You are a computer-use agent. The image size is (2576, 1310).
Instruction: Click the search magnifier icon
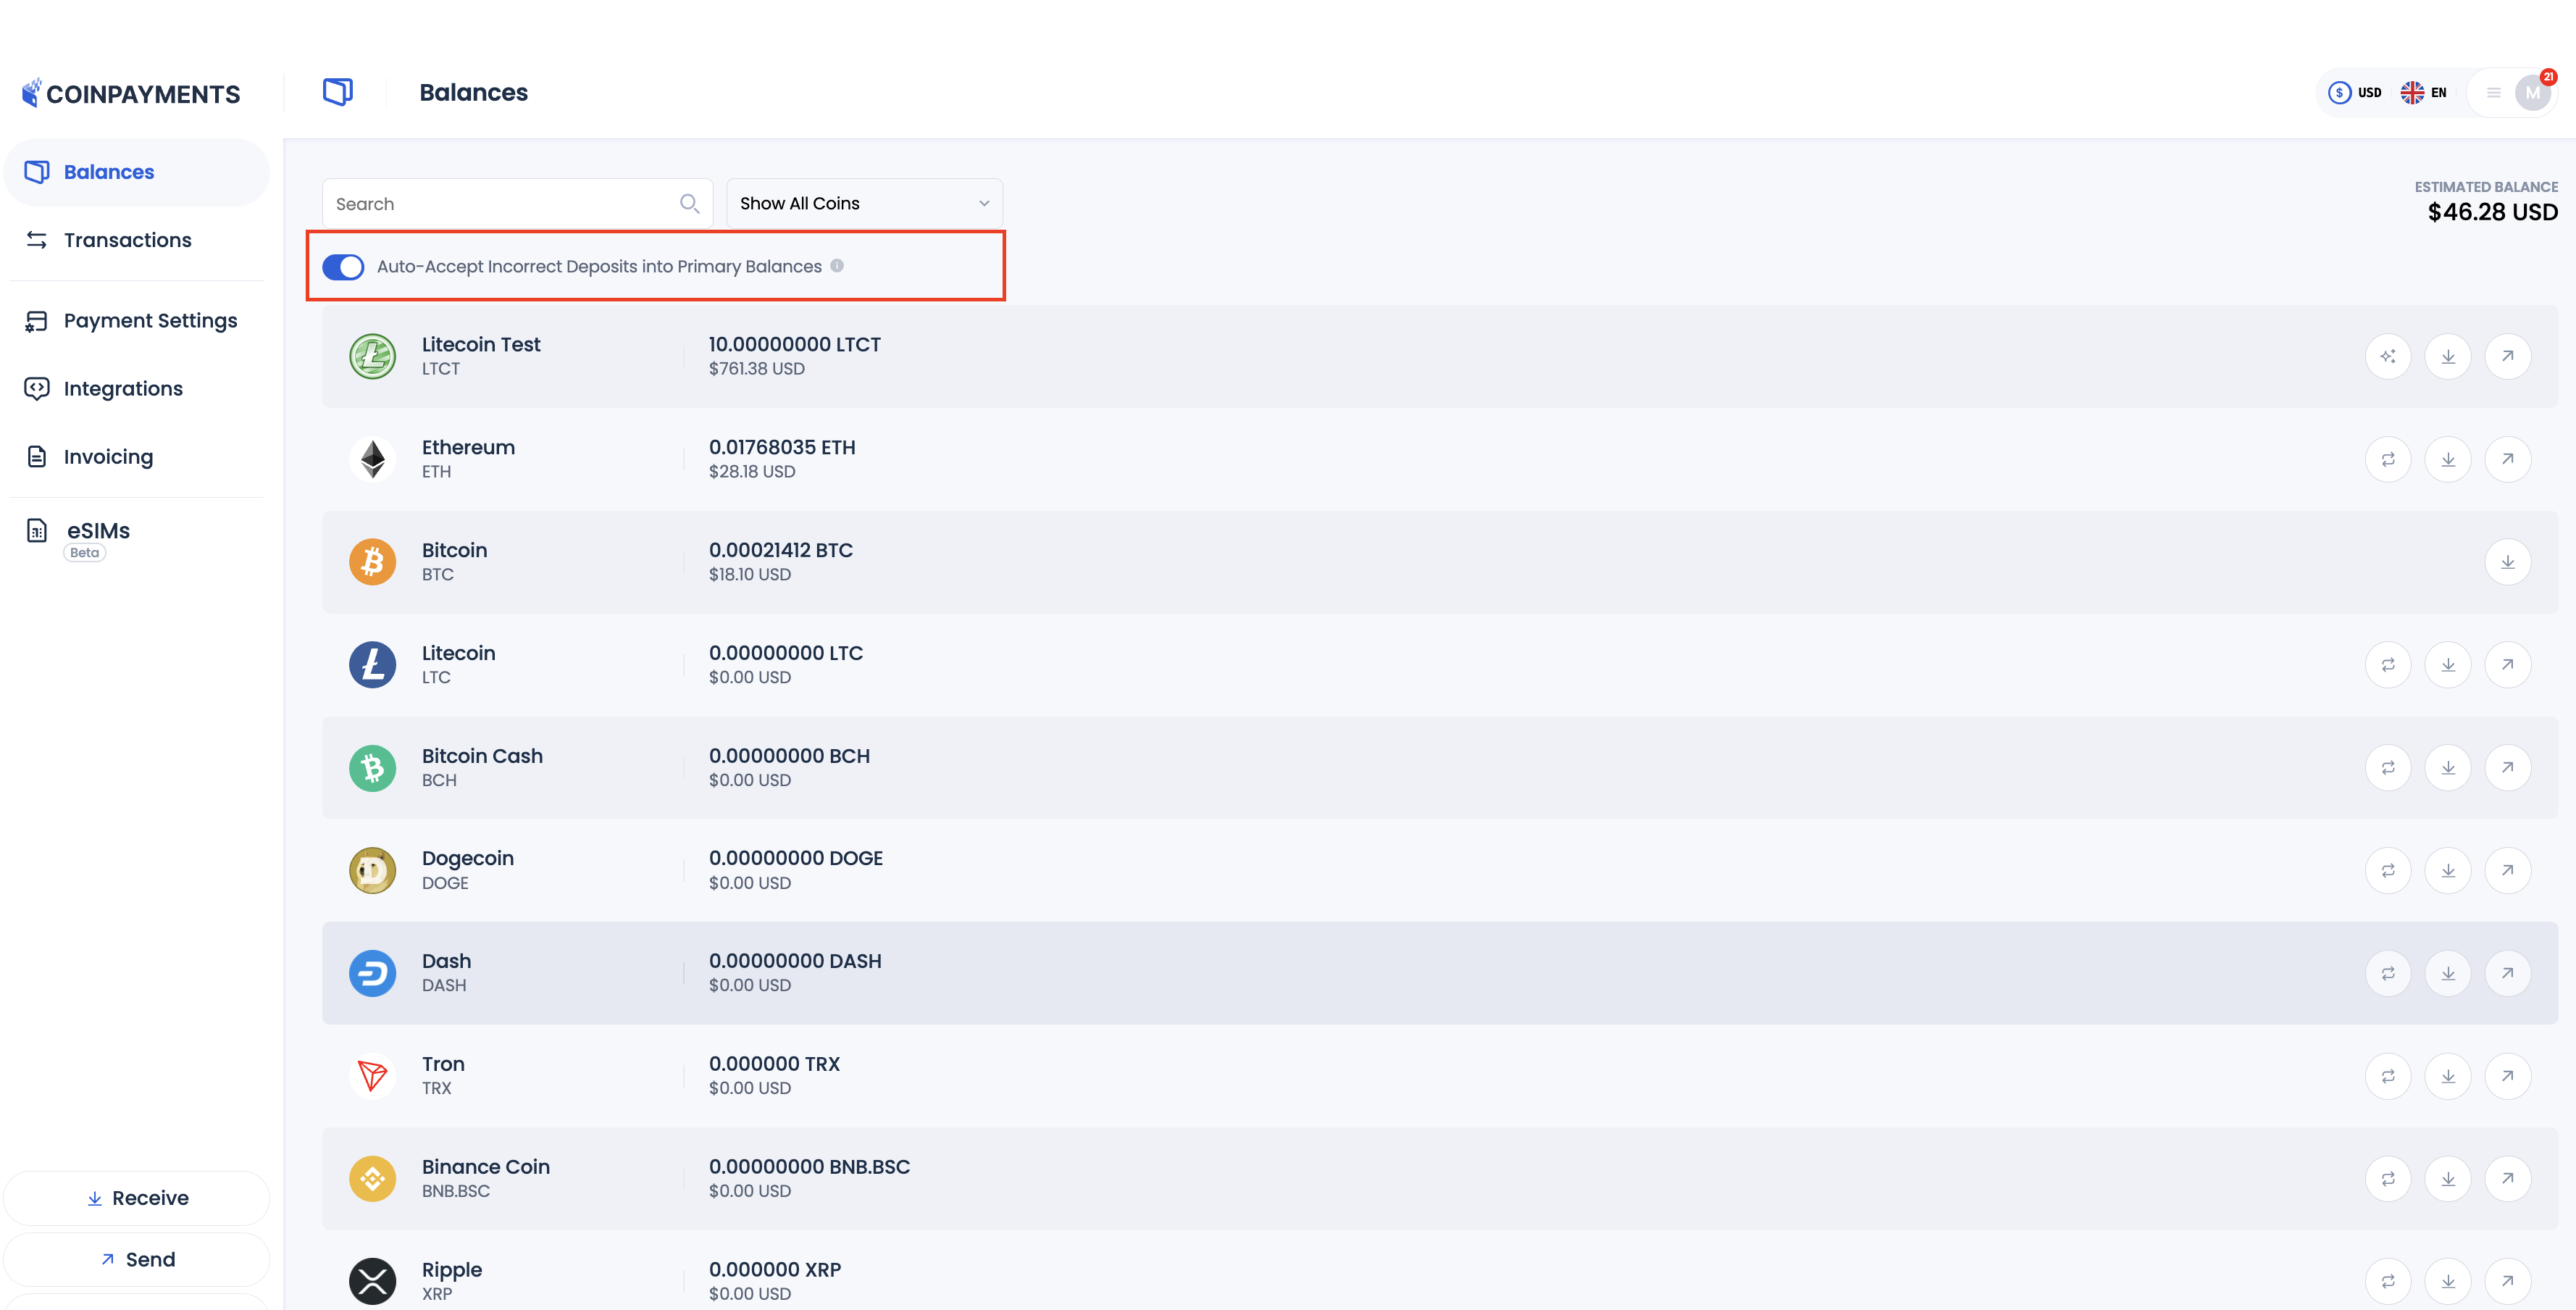coord(689,204)
